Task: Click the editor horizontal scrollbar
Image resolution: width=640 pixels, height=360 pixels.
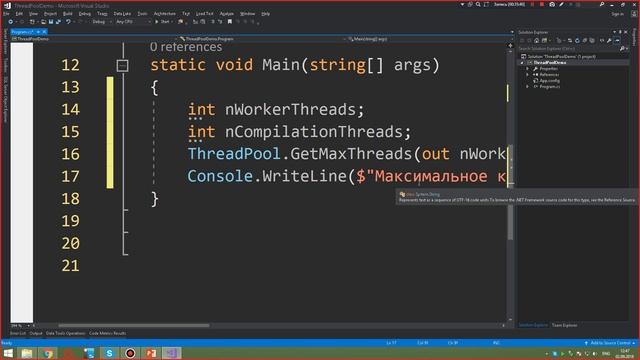Action: (133, 326)
